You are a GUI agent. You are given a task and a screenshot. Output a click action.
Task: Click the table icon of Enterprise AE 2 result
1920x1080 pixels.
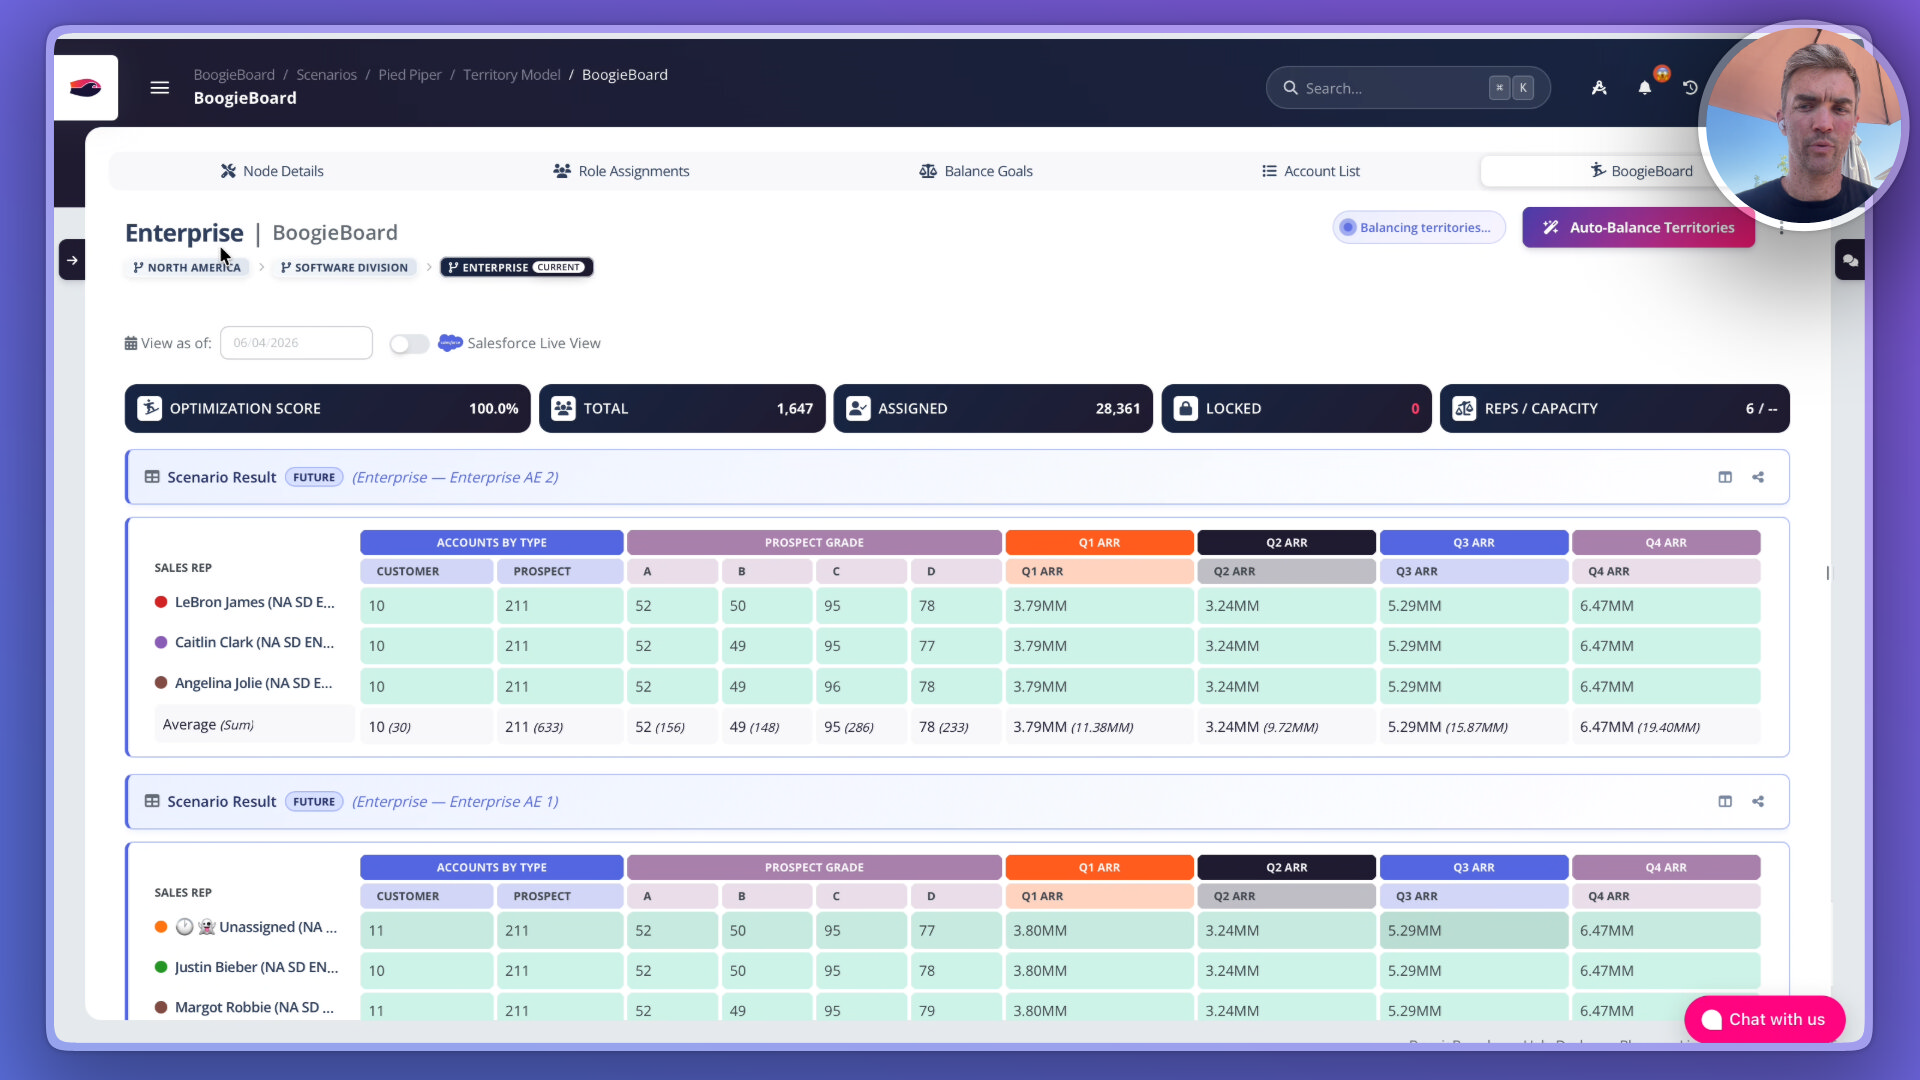pyautogui.click(x=152, y=477)
